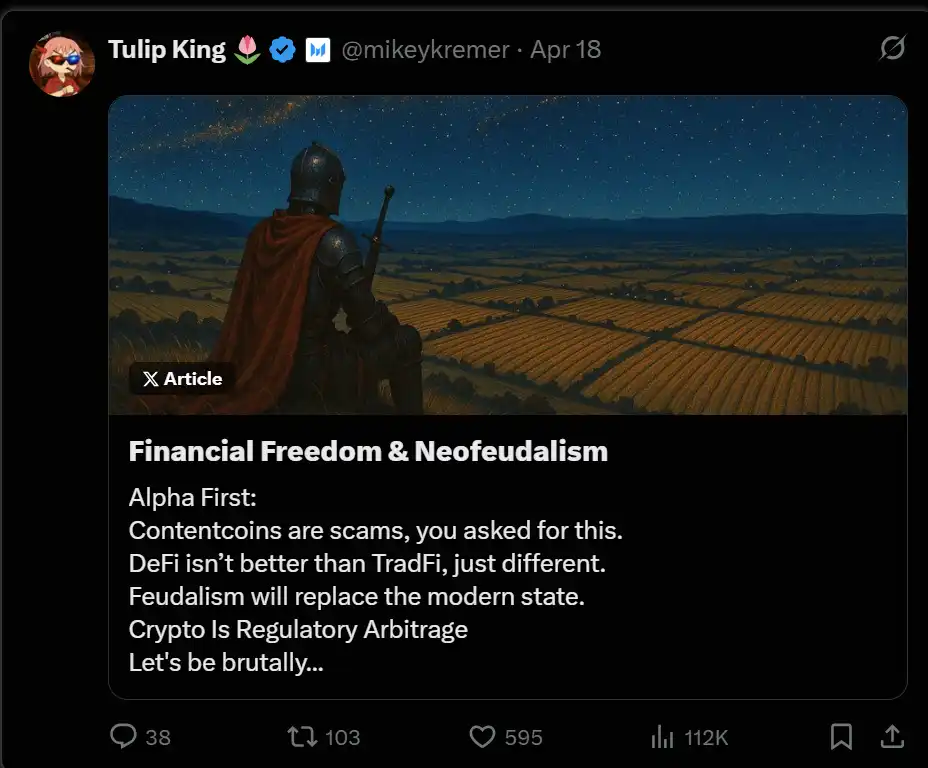This screenshot has width=928, height=768.
Task: Like the Financial Freedom post with heart icon
Action: [482, 737]
